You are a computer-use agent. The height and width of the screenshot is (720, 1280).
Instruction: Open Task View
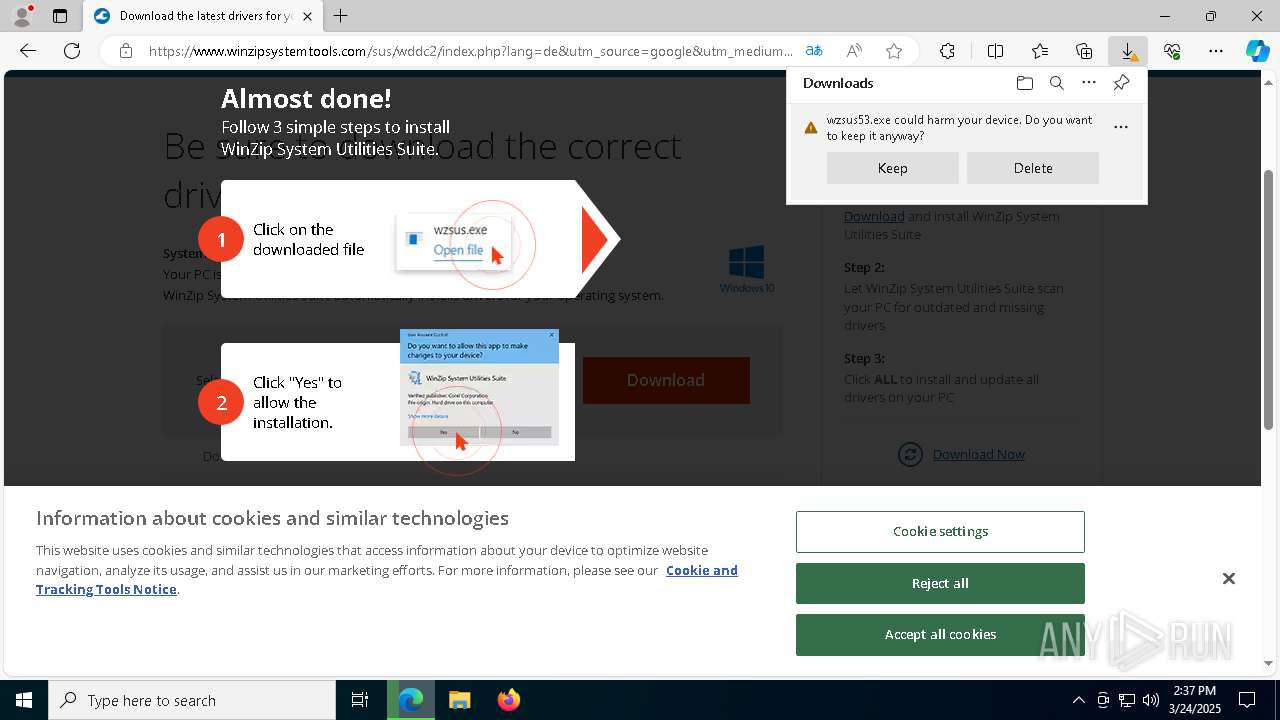click(x=360, y=700)
